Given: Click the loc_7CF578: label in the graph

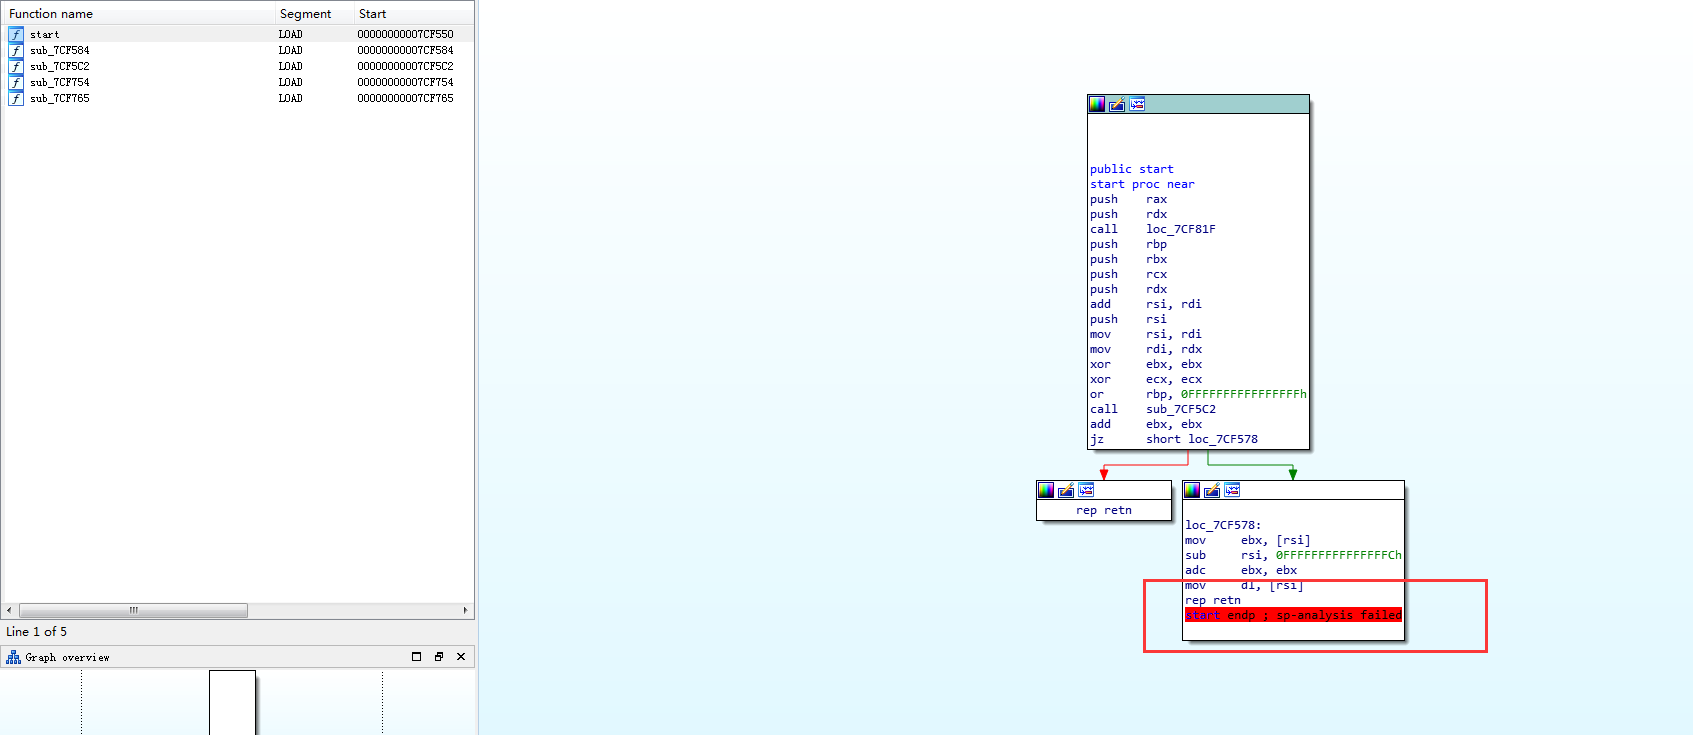Looking at the screenshot, I should 1223,525.
